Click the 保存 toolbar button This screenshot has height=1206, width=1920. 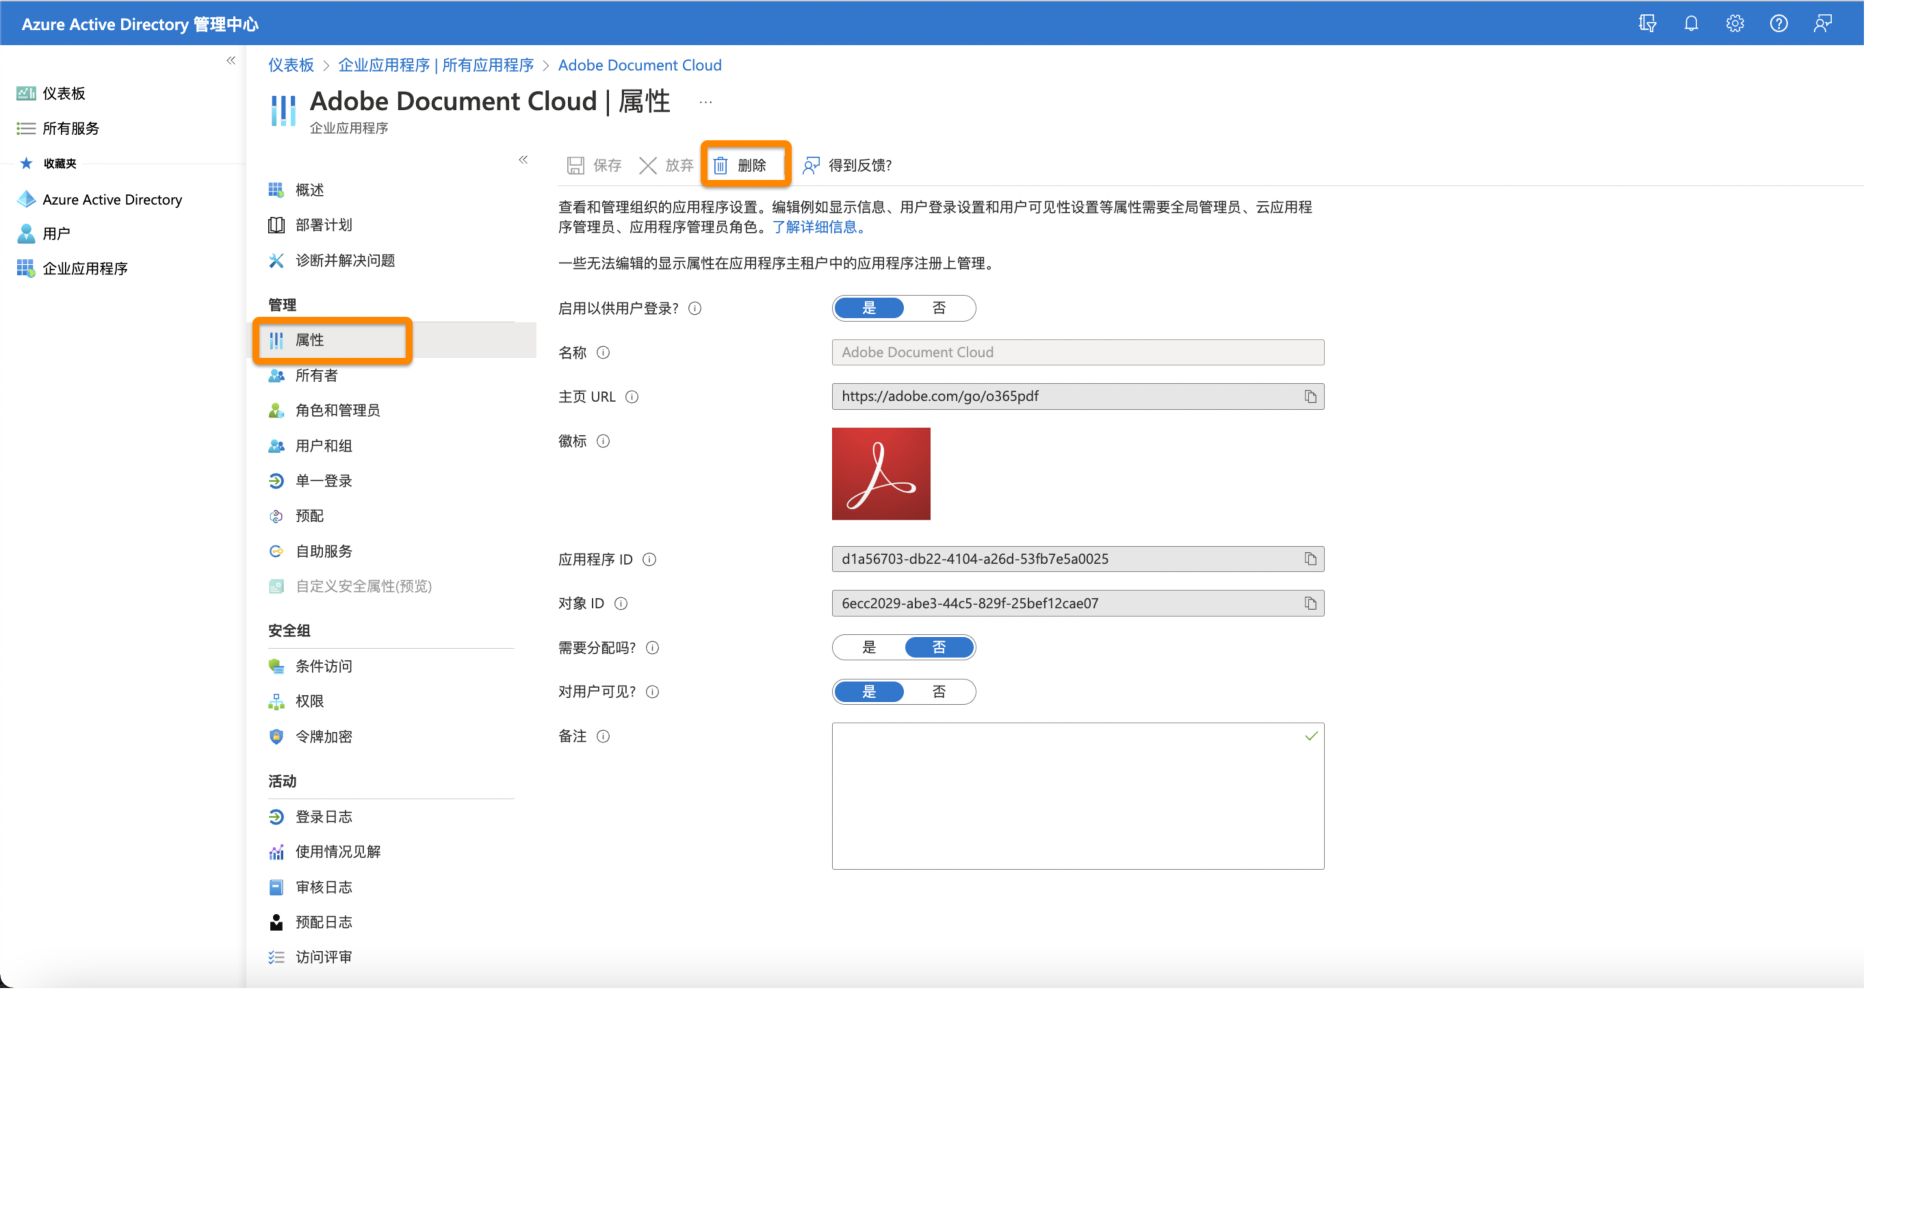(594, 165)
